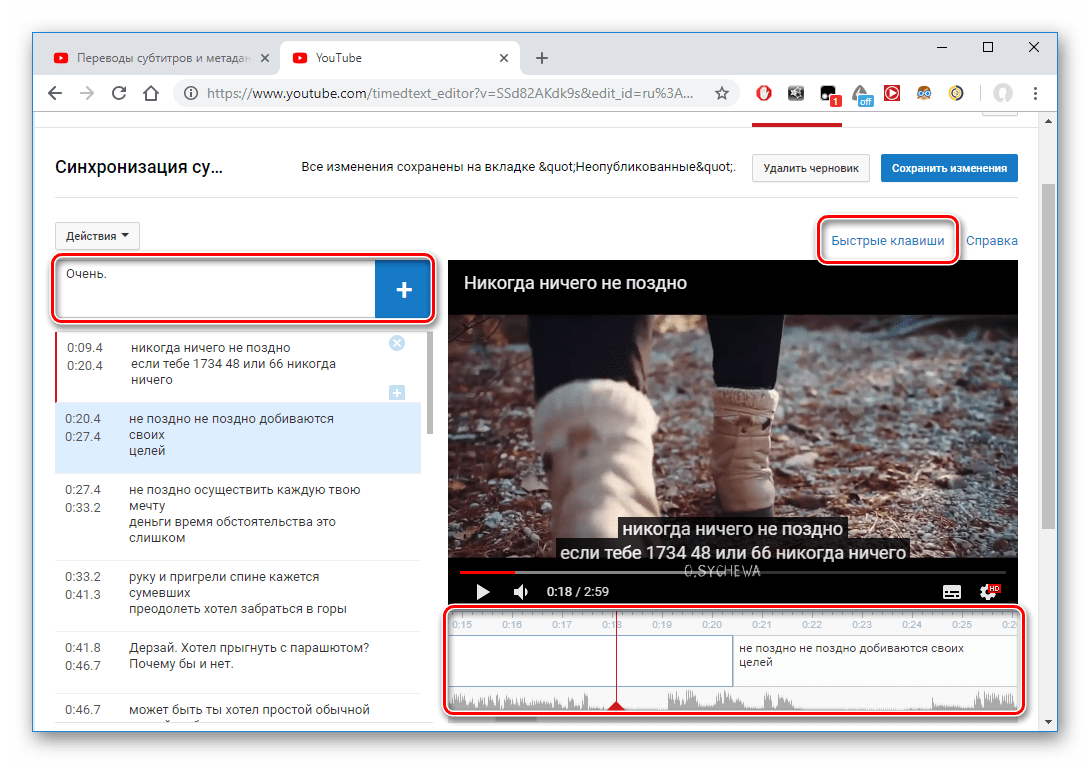Open the Chrome menu with three dots
Image resolution: width=1090 pixels, height=764 pixels.
(x=1035, y=92)
